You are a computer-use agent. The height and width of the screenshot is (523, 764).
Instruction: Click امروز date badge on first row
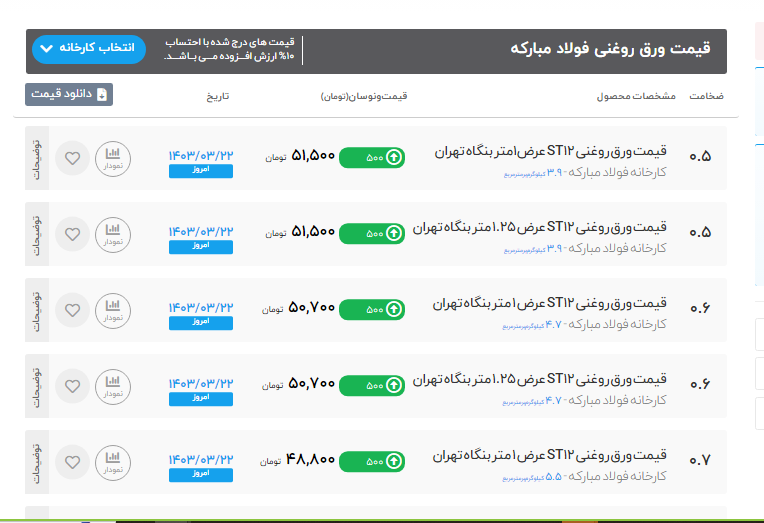click(201, 171)
